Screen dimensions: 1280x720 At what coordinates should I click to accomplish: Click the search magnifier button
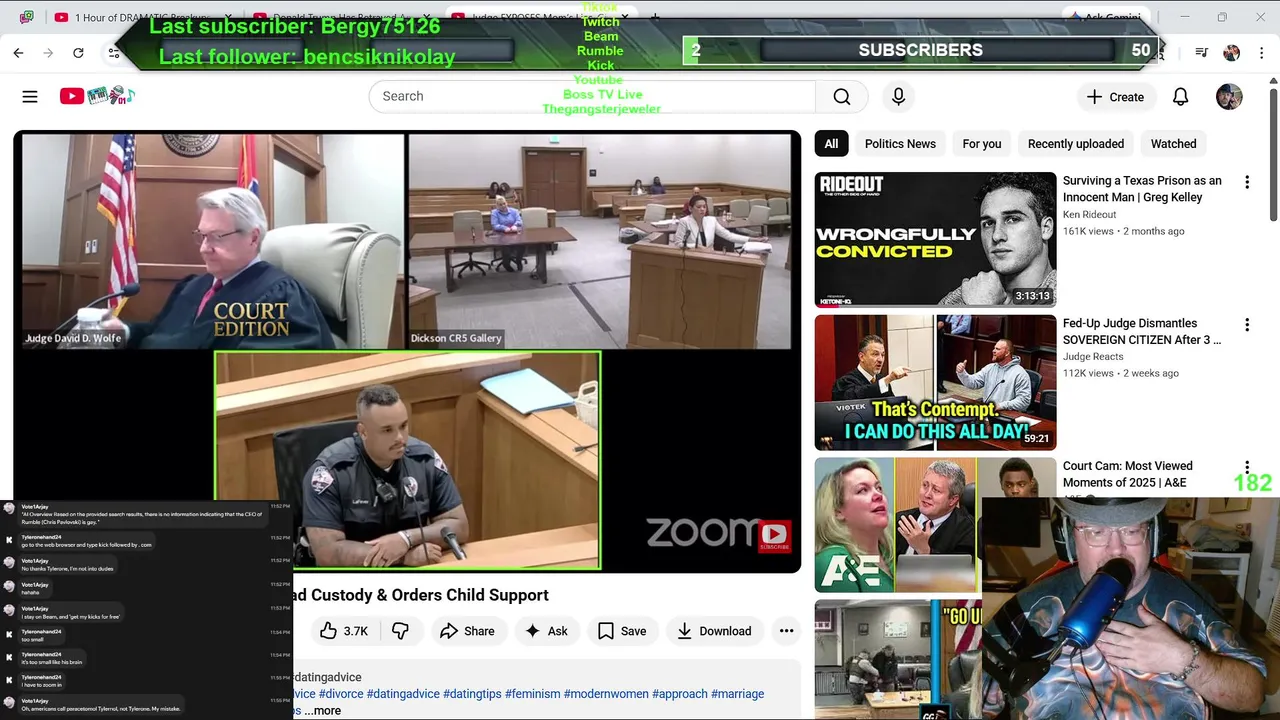(x=842, y=96)
